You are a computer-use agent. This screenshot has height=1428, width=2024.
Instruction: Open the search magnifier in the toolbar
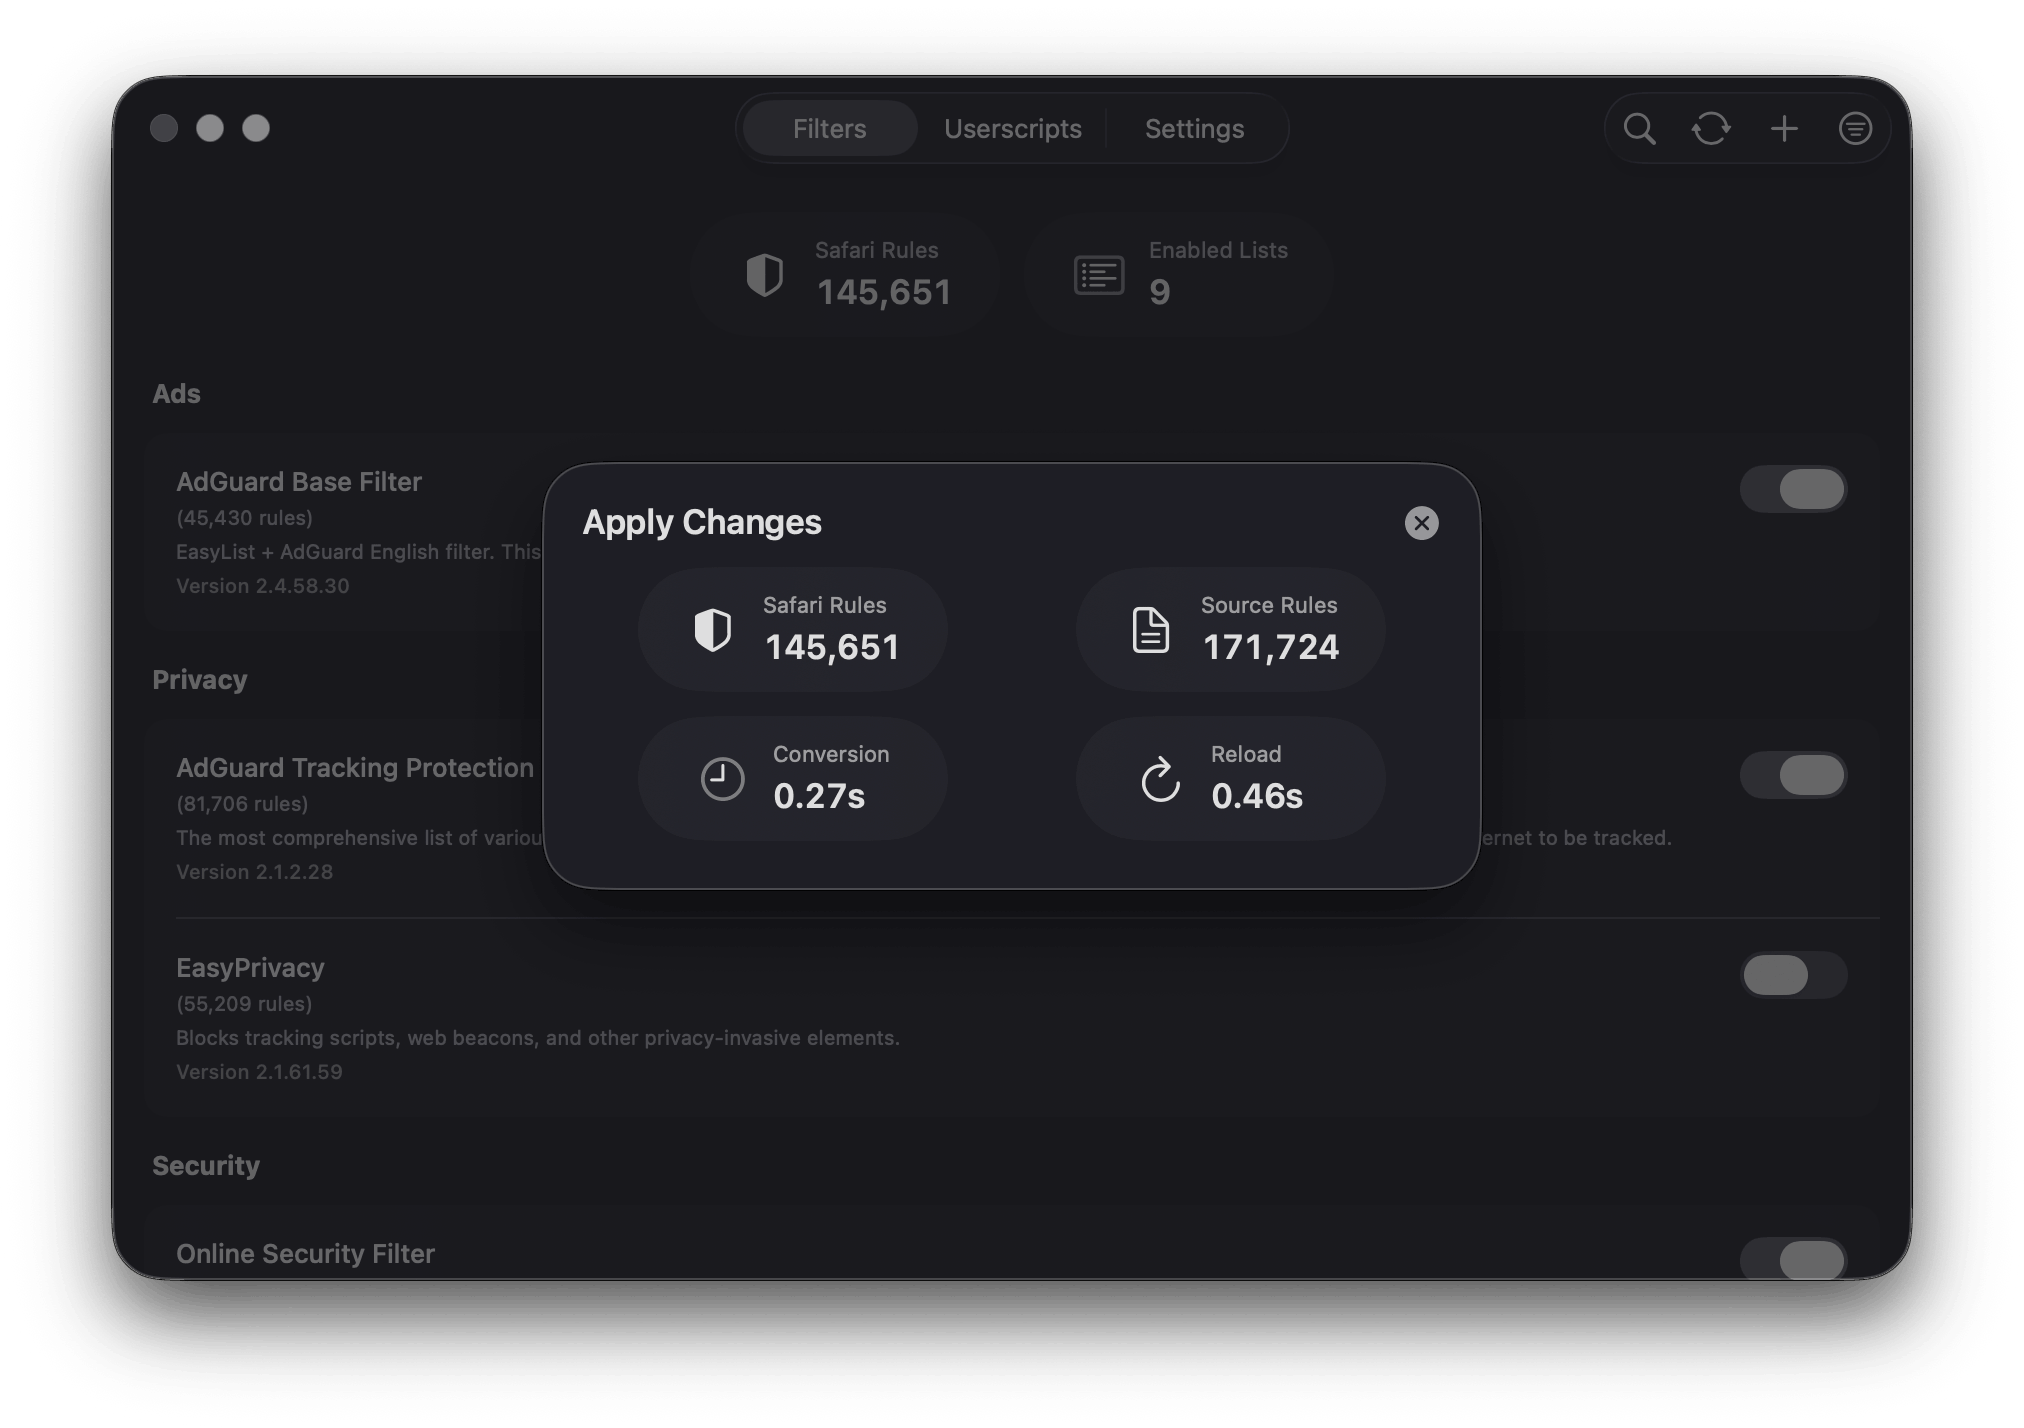click(x=1639, y=129)
